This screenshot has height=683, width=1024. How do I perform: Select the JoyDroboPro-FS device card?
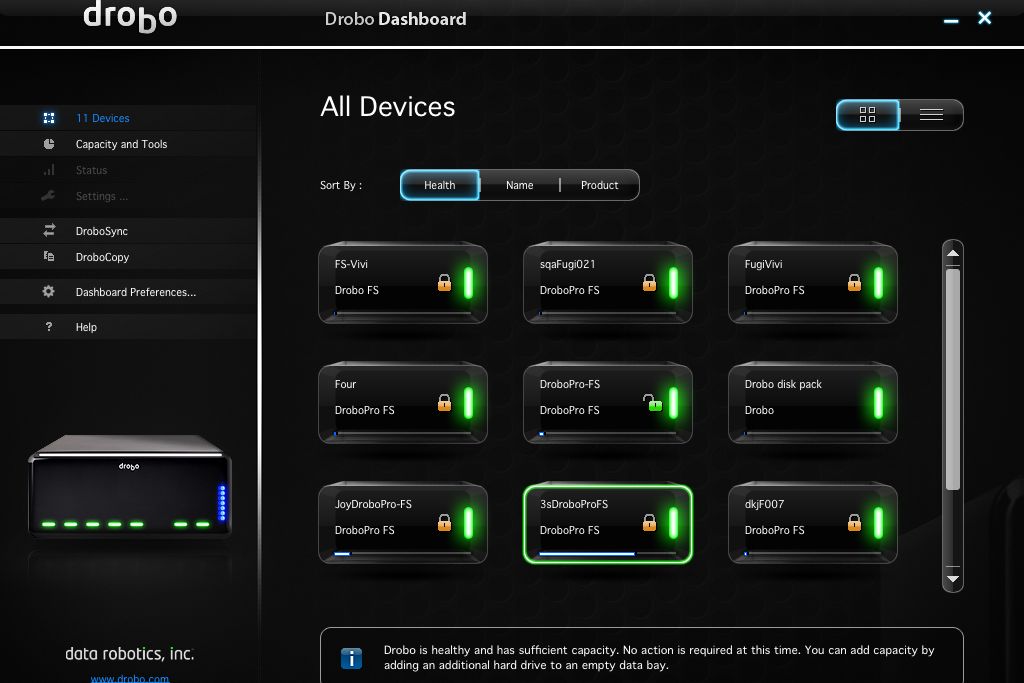click(x=403, y=524)
